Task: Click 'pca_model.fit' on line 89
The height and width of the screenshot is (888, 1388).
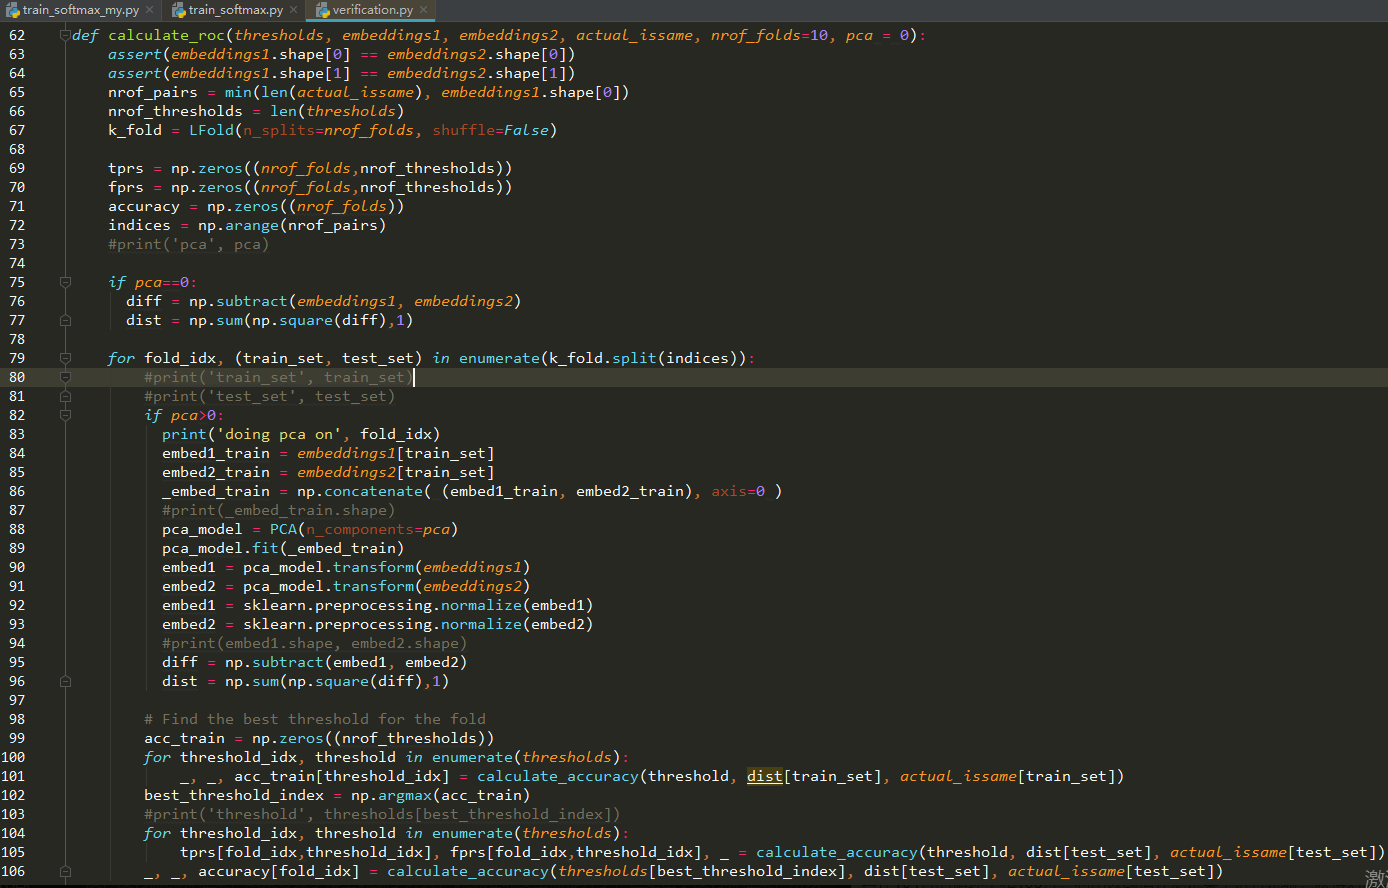Action: 220,548
